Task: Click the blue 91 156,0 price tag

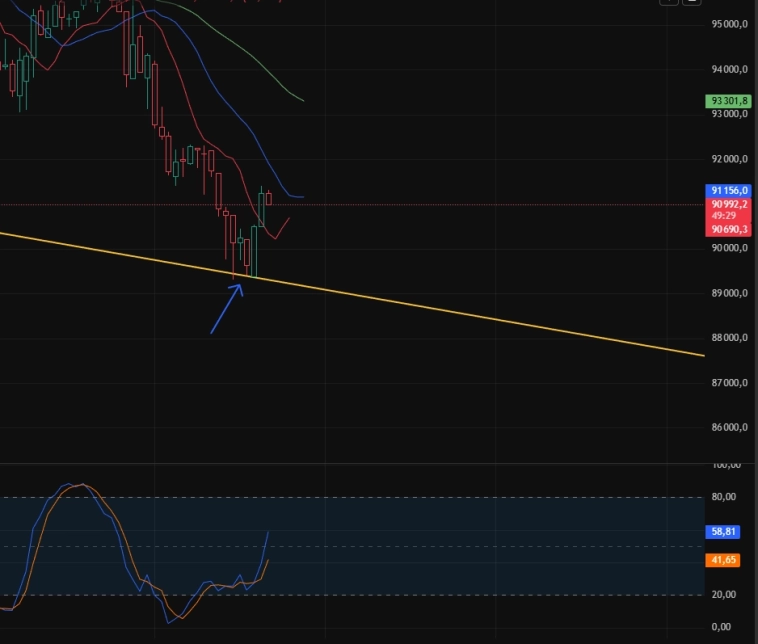Action: tap(728, 190)
